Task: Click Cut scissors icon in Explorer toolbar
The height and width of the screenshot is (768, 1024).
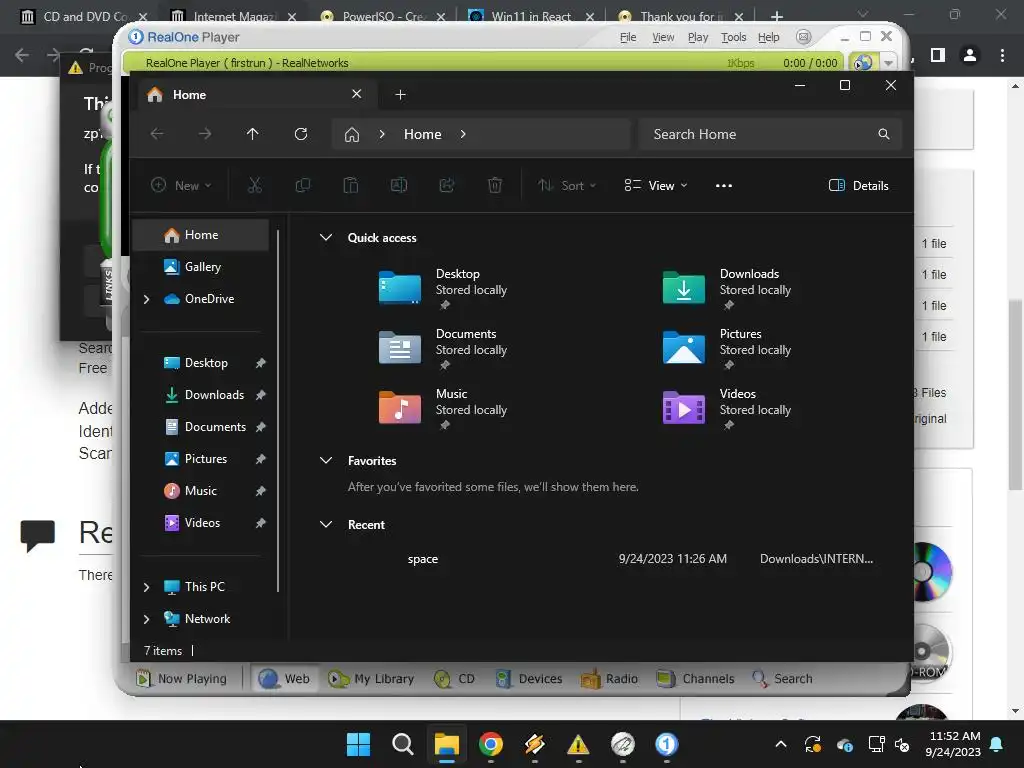Action: (255, 185)
